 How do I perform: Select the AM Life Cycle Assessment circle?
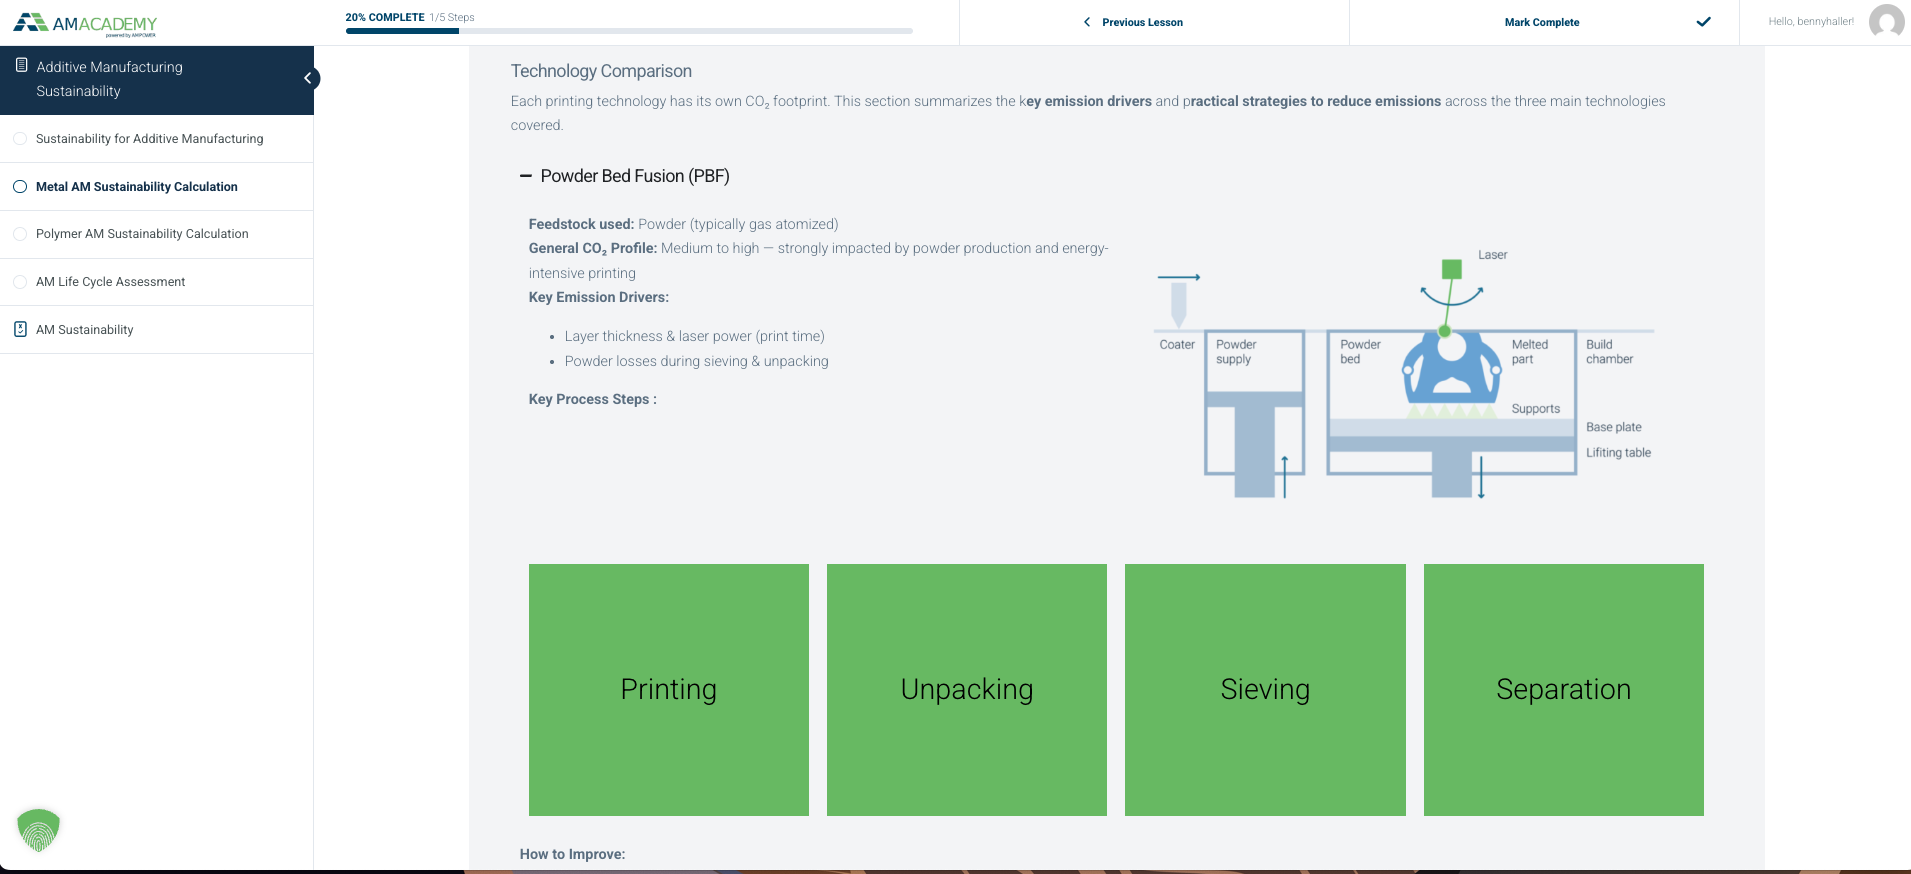pos(20,282)
